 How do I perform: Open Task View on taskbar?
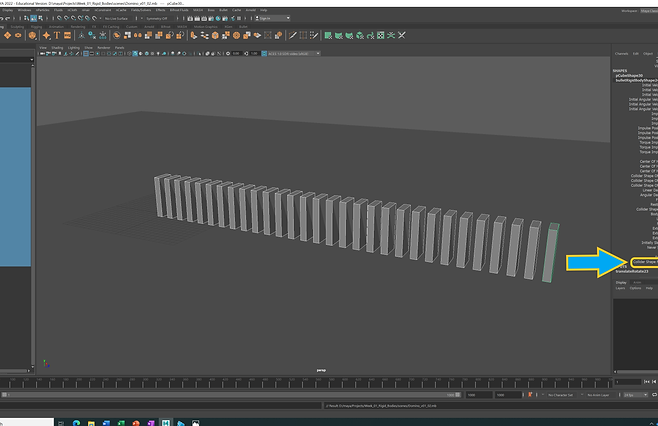[x=61, y=423]
